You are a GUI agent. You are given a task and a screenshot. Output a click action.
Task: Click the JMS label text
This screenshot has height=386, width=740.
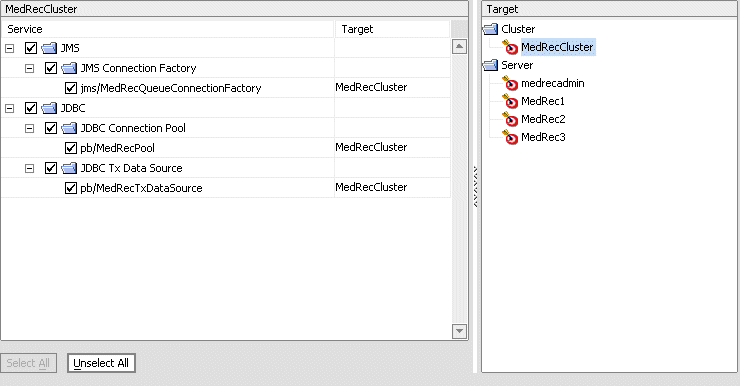click(70, 48)
